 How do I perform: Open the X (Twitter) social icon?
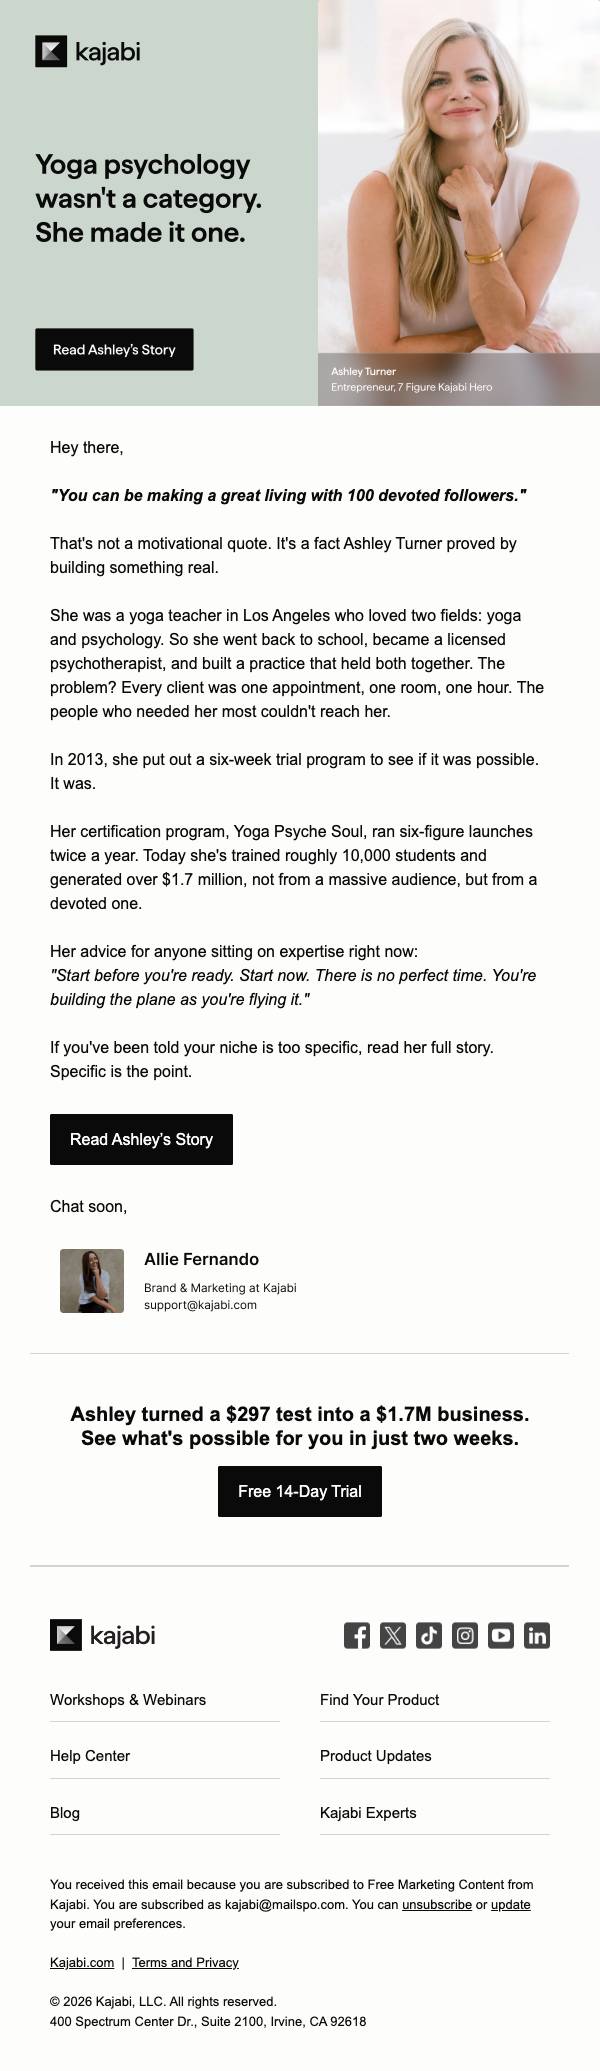pos(393,1635)
